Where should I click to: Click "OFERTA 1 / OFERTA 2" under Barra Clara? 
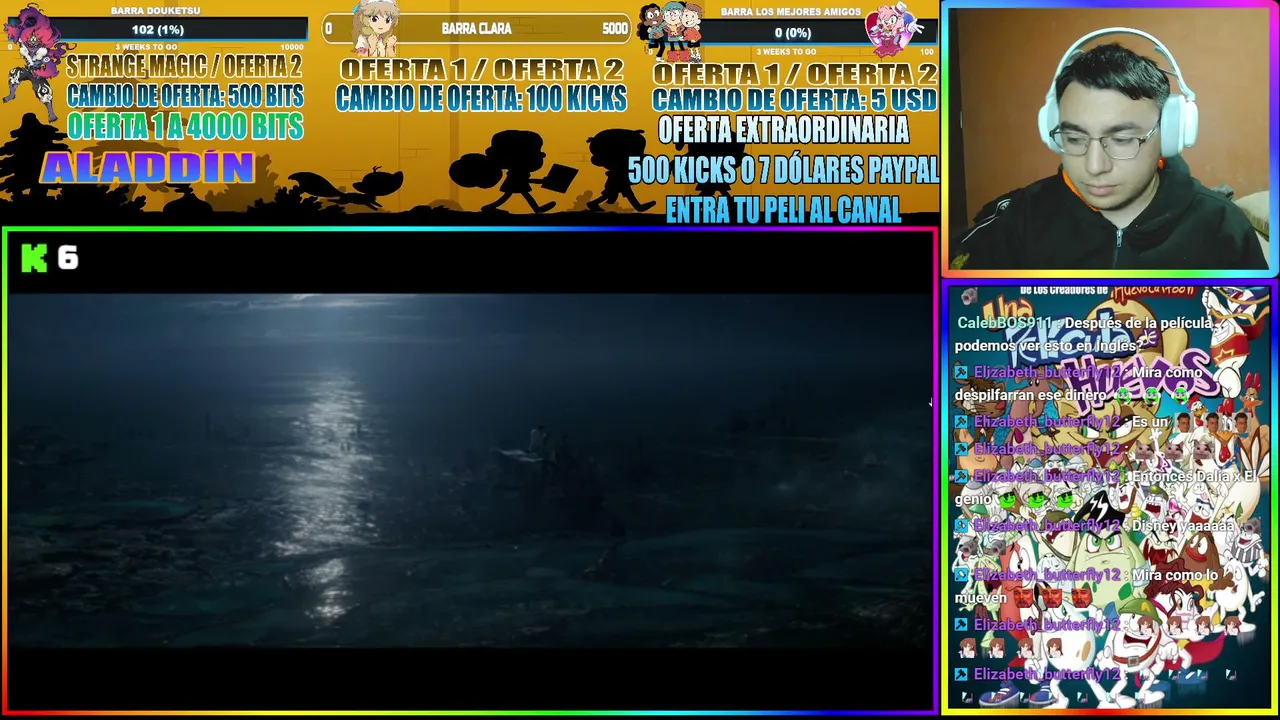click(481, 70)
